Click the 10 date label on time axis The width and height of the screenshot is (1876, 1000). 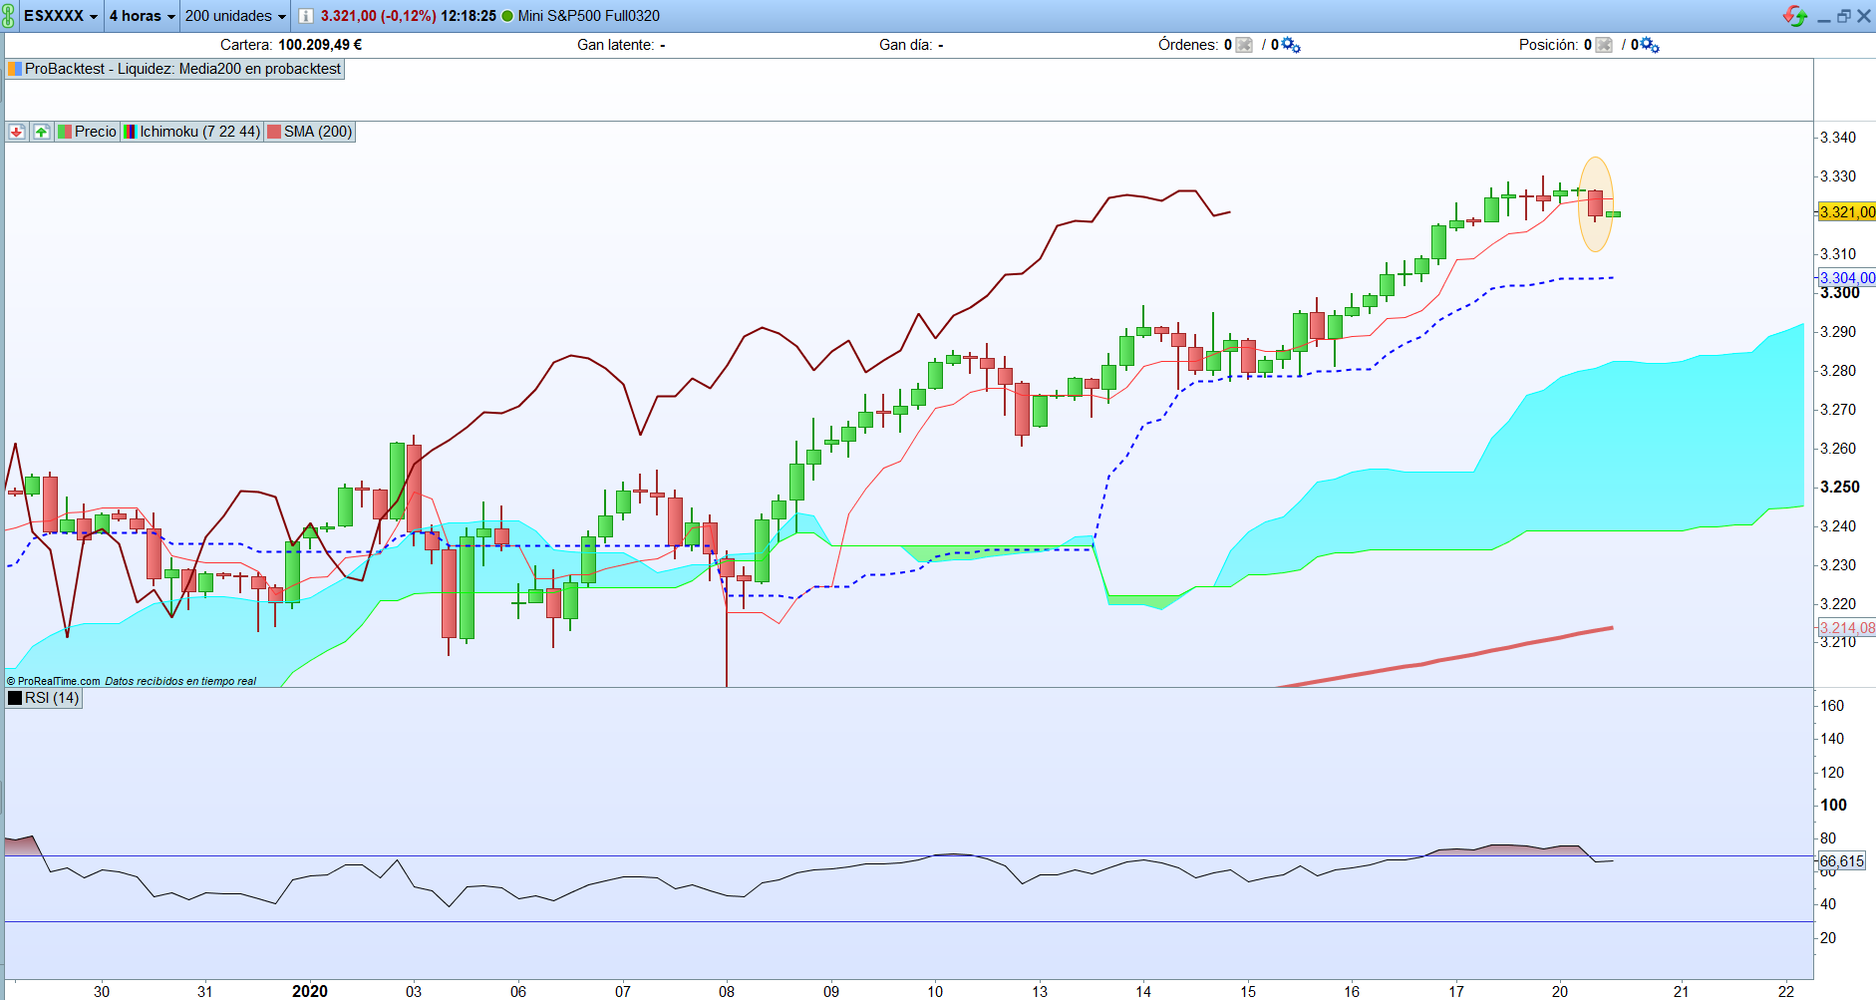click(935, 991)
